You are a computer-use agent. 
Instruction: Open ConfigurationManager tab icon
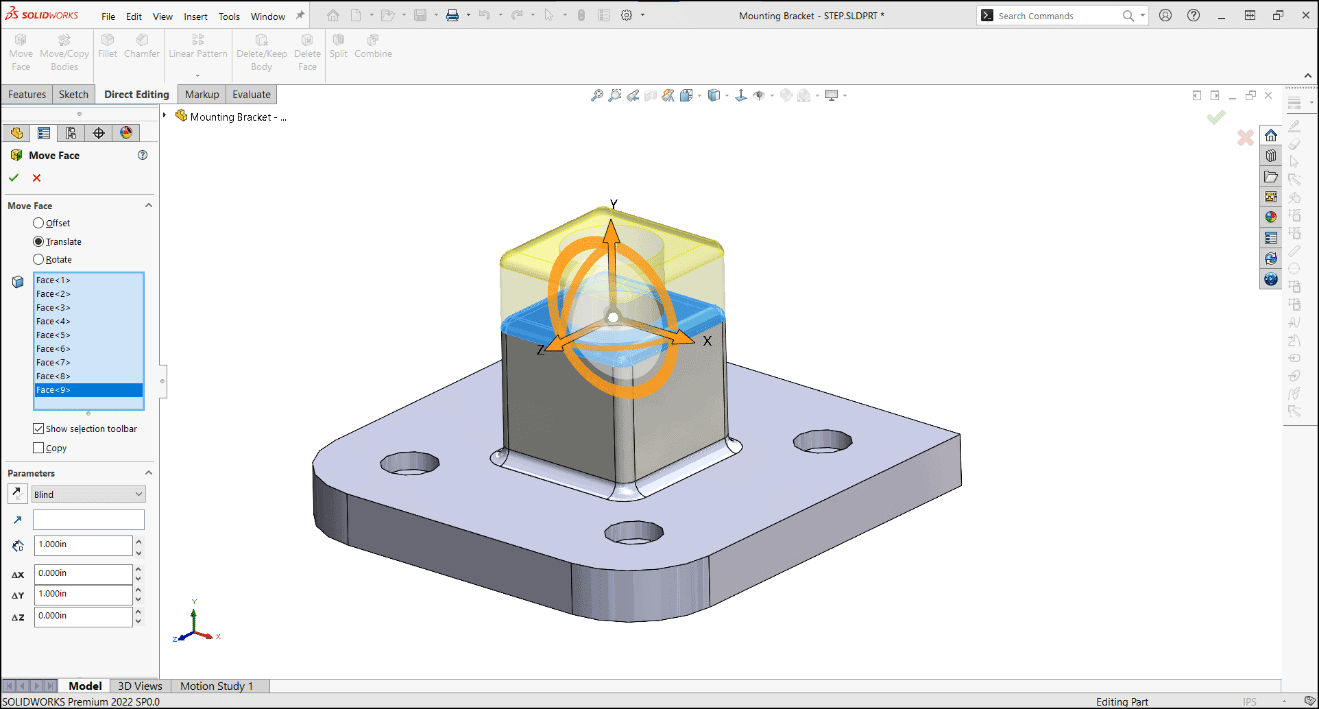coord(71,133)
